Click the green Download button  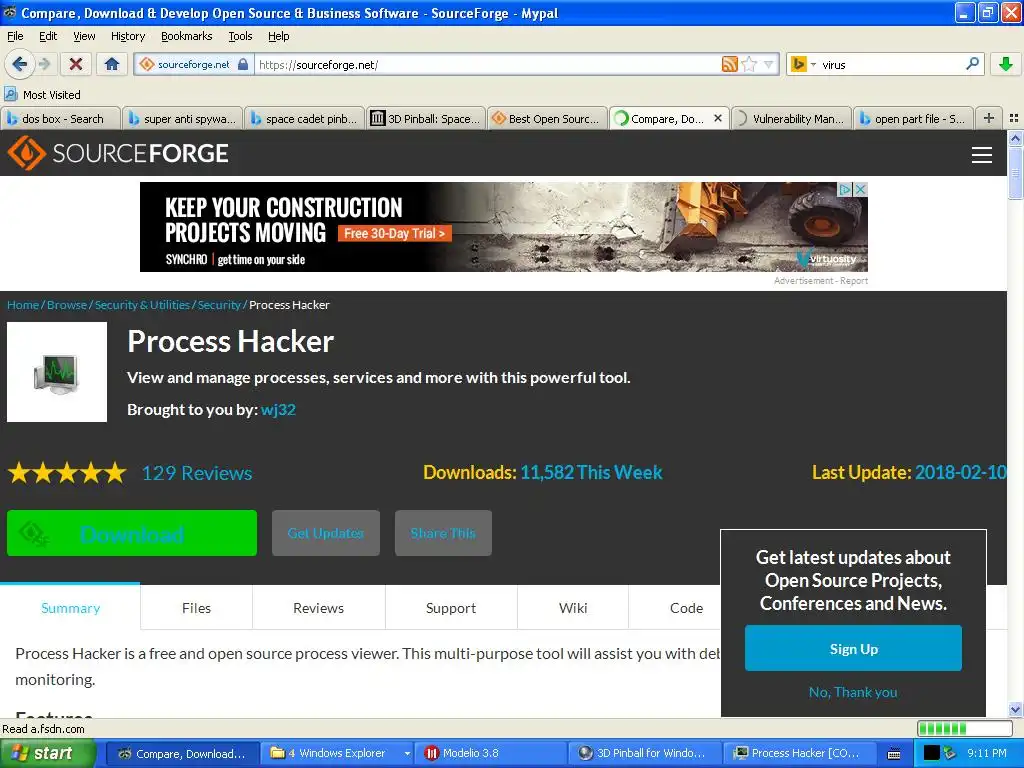[x=132, y=533]
